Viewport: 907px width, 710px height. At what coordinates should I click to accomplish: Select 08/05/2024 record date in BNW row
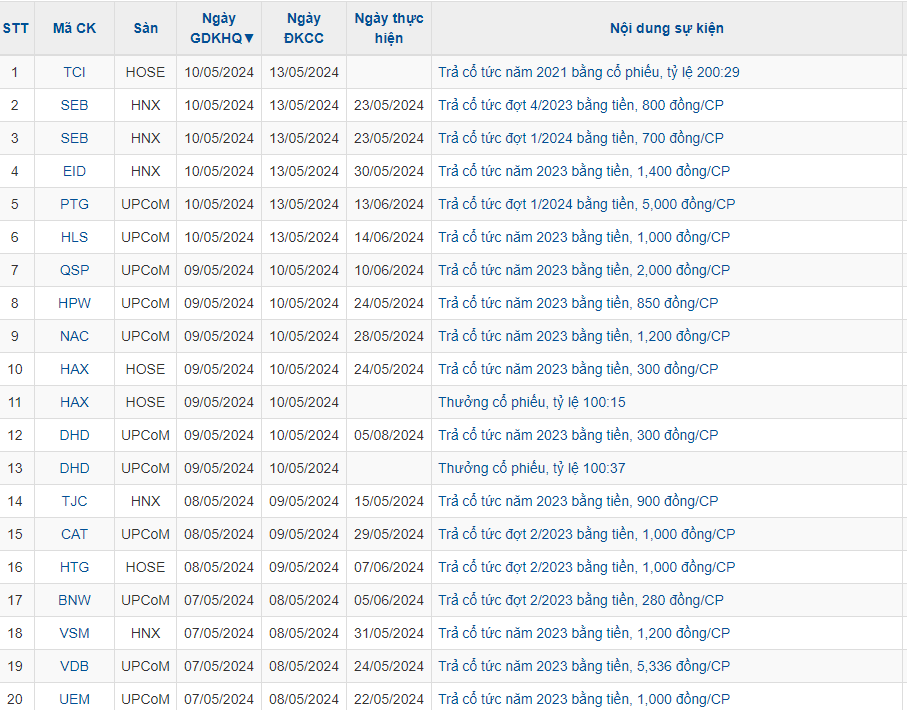(x=304, y=600)
